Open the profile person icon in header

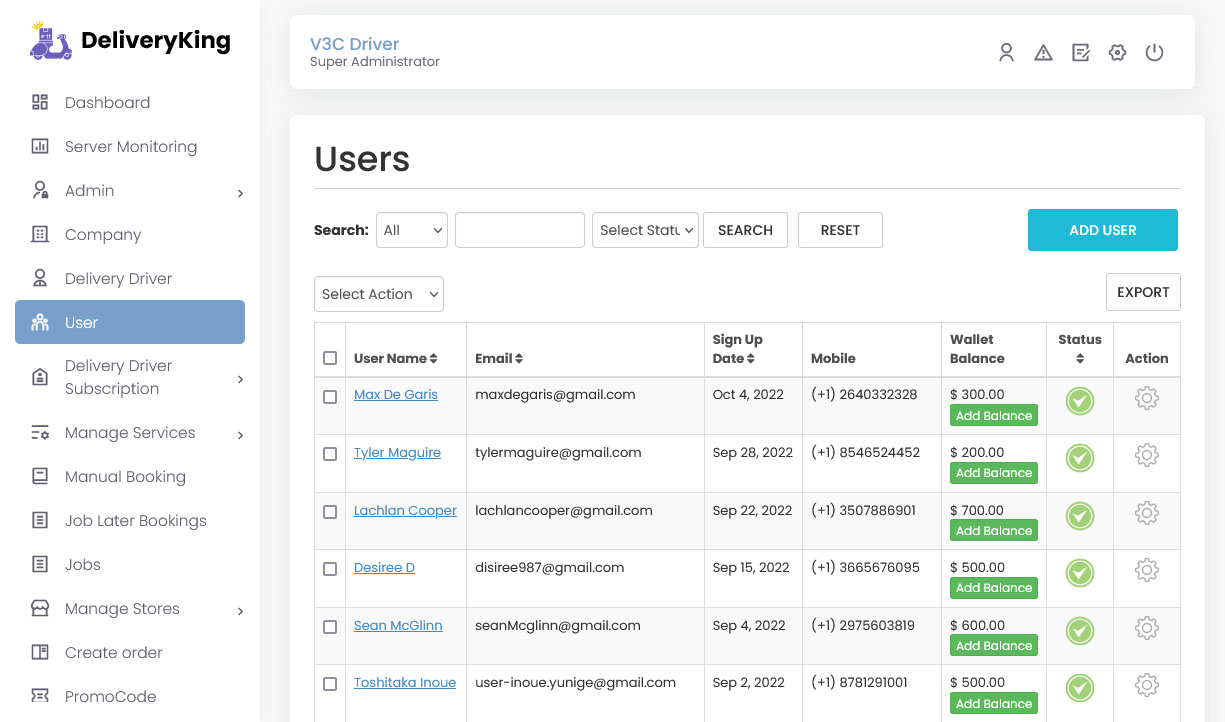point(1006,53)
